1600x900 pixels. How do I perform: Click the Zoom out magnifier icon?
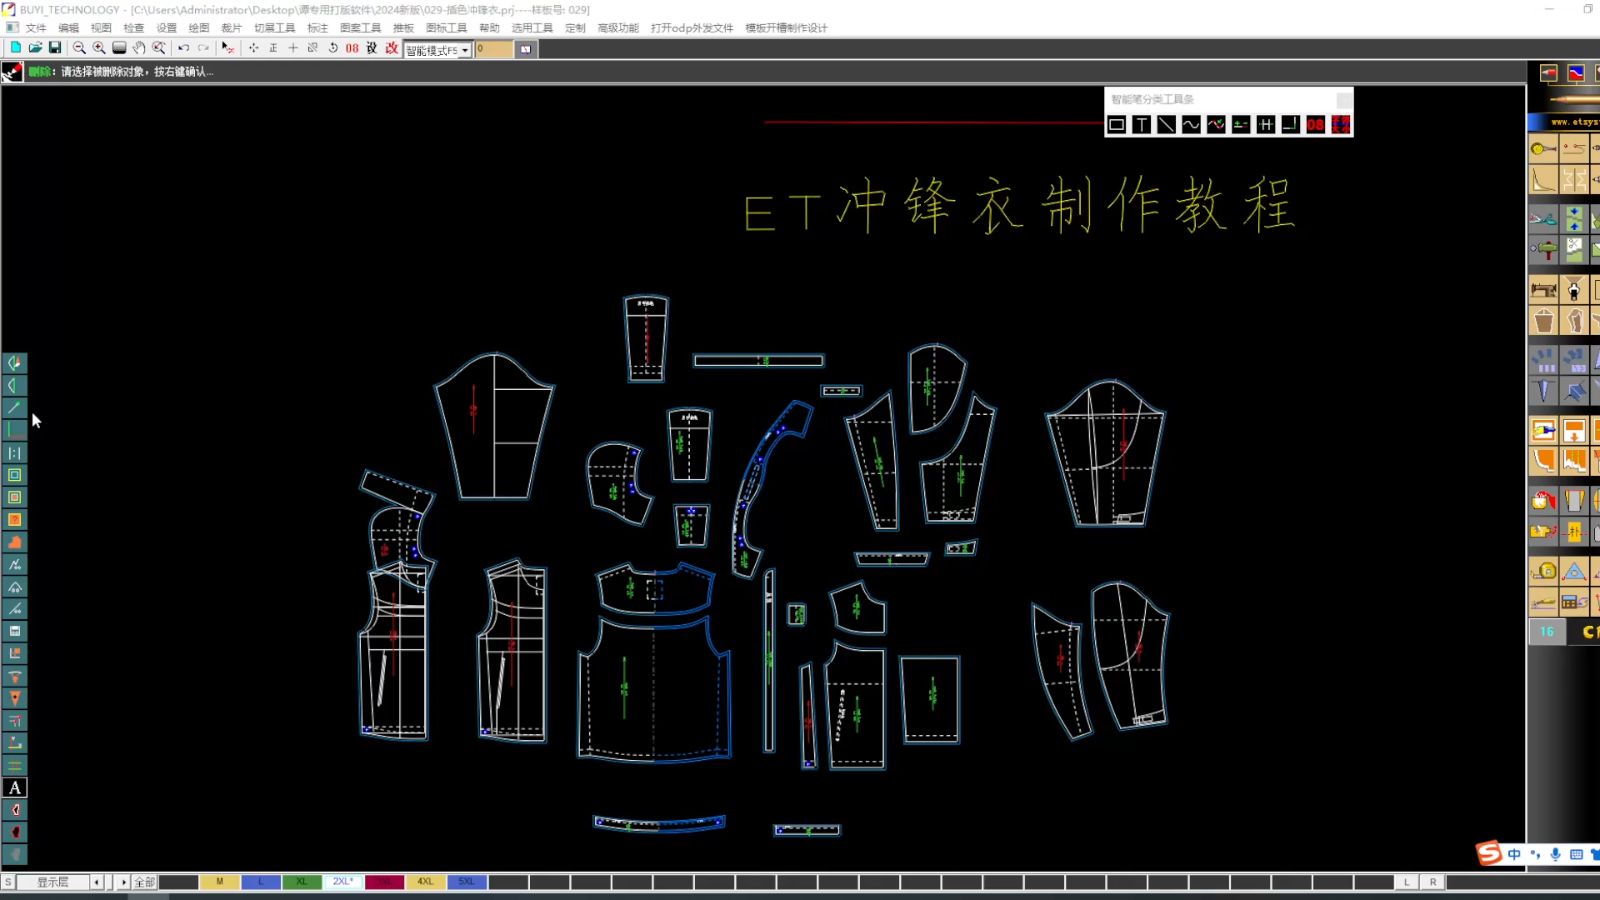pos(79,48)
